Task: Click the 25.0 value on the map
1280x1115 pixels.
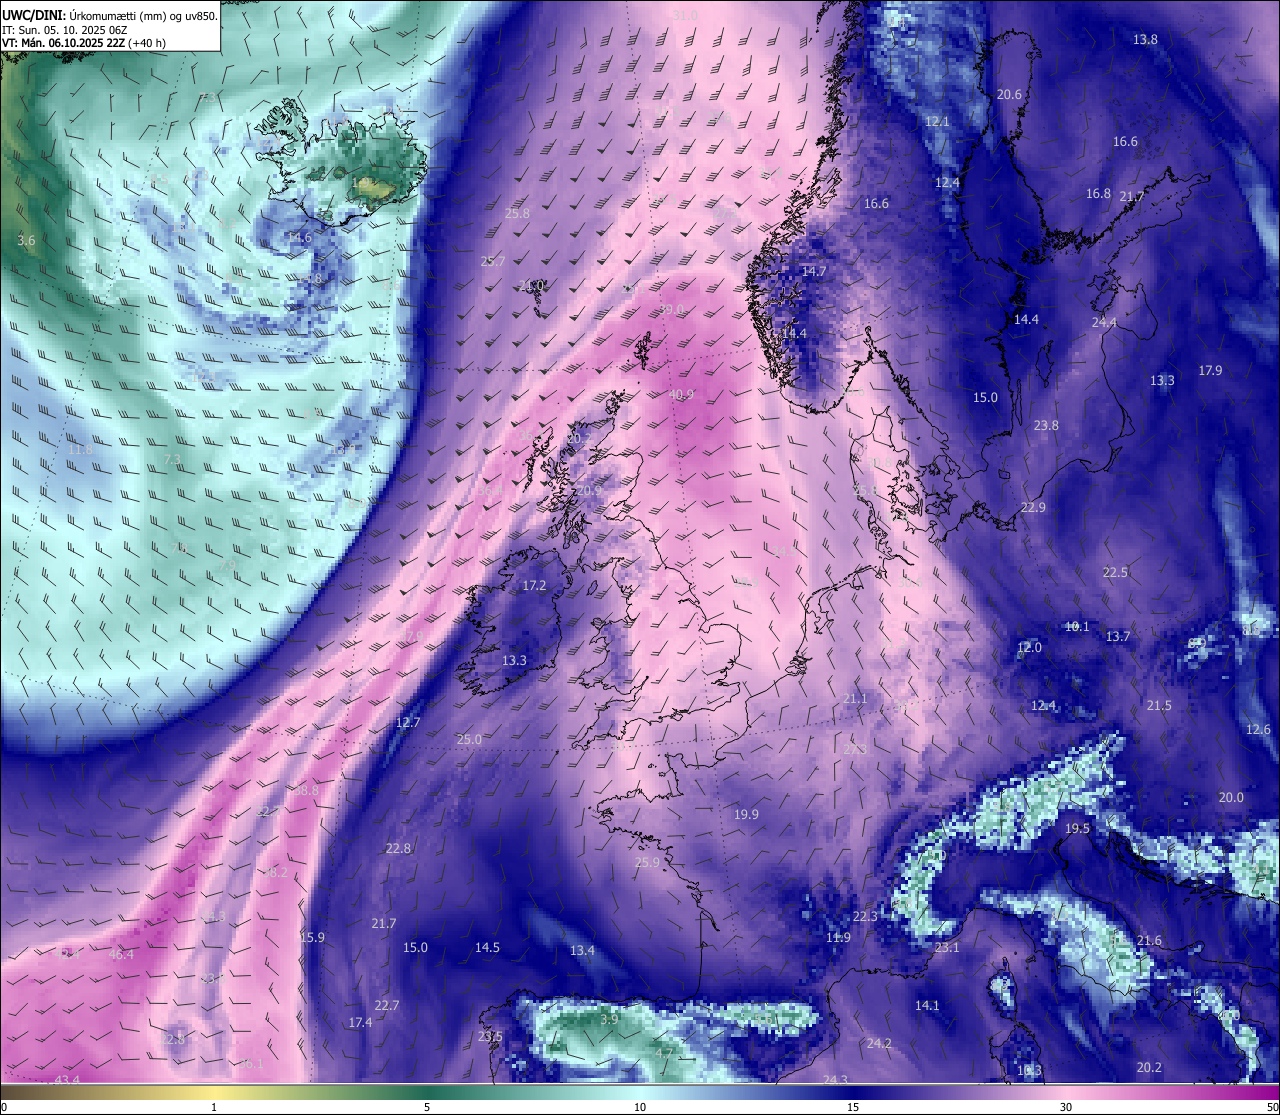Action: [x=469, y=739]
